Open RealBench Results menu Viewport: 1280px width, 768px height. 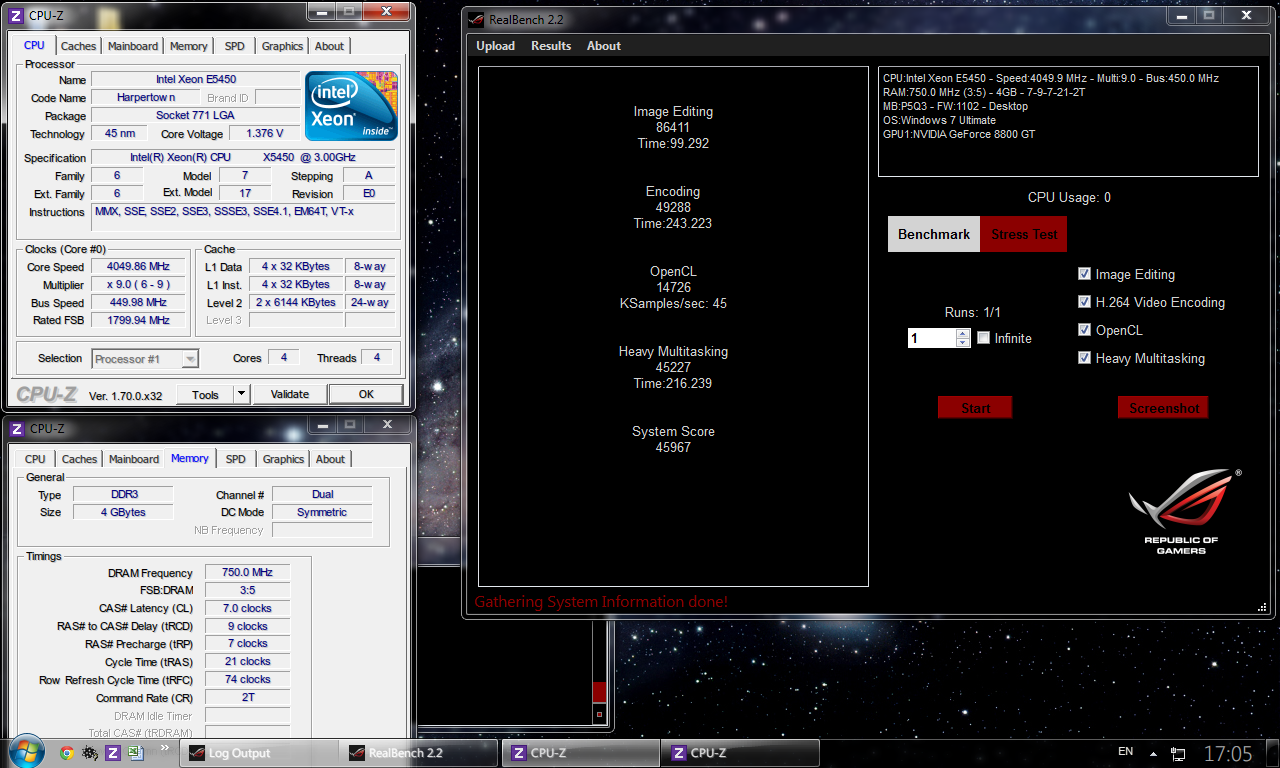click(551, 46)
